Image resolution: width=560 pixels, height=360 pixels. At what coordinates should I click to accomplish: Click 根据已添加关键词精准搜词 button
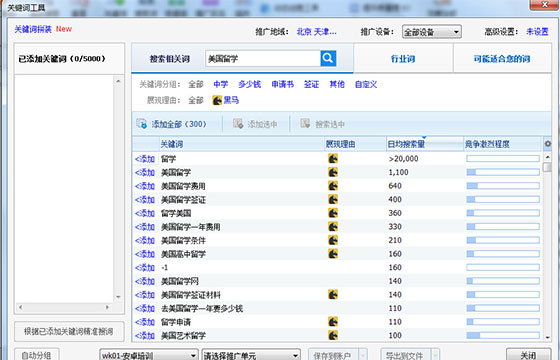pos(69,331)
